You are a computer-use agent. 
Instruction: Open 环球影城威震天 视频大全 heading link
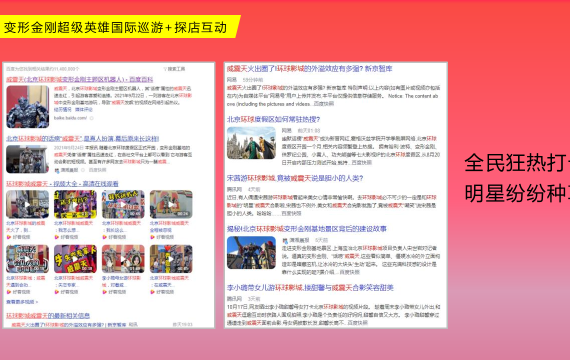[62, 184]
